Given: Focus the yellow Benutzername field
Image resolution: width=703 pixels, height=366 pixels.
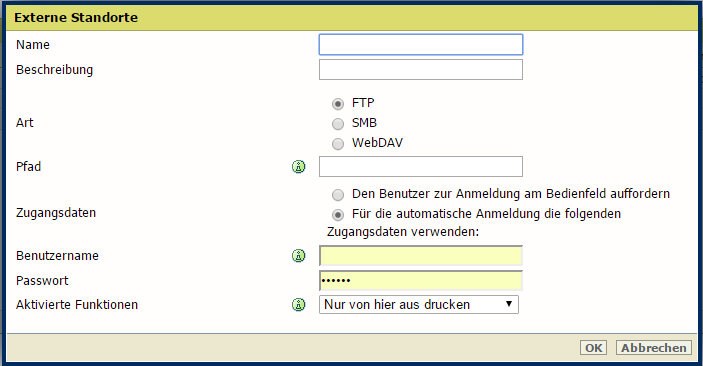Looking at the screenshot, I should point(421,256).
